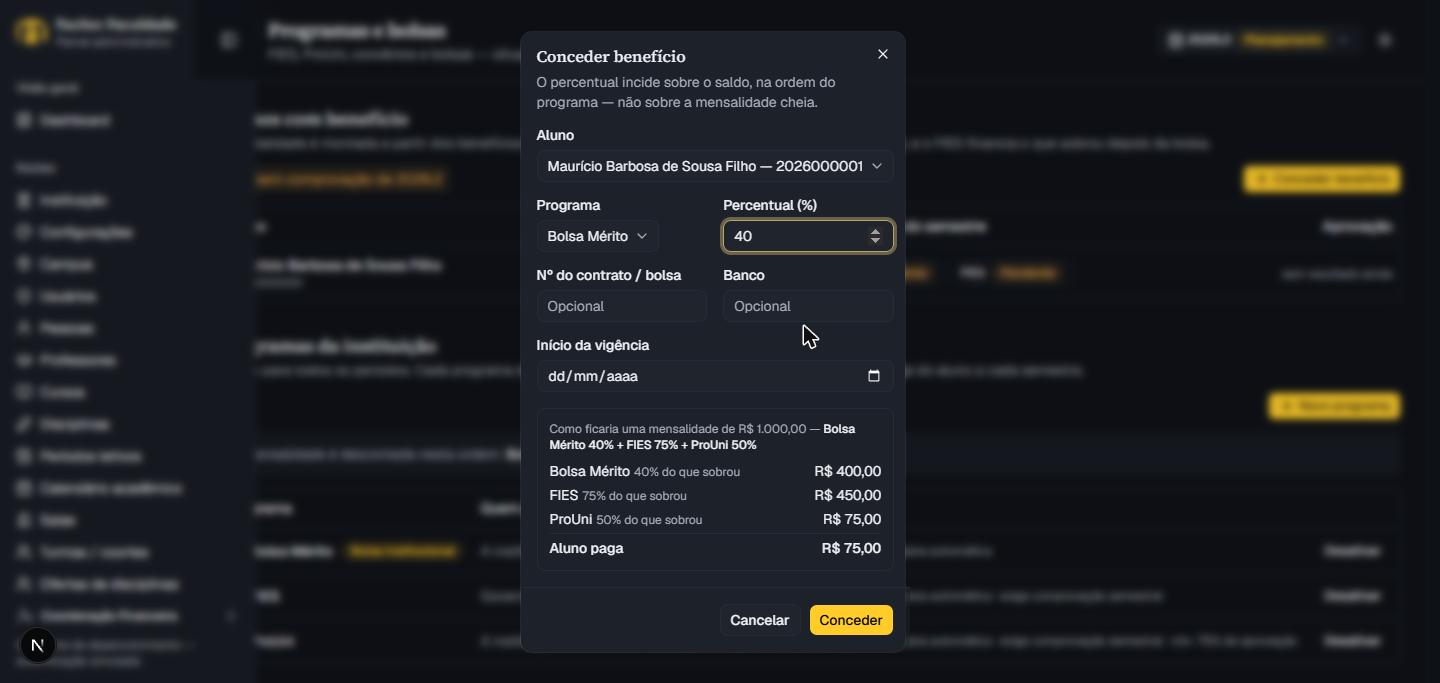The image size is (1440, 683).
Task: Open the Aluno student dropdown
Action: (x=715, y=166)
